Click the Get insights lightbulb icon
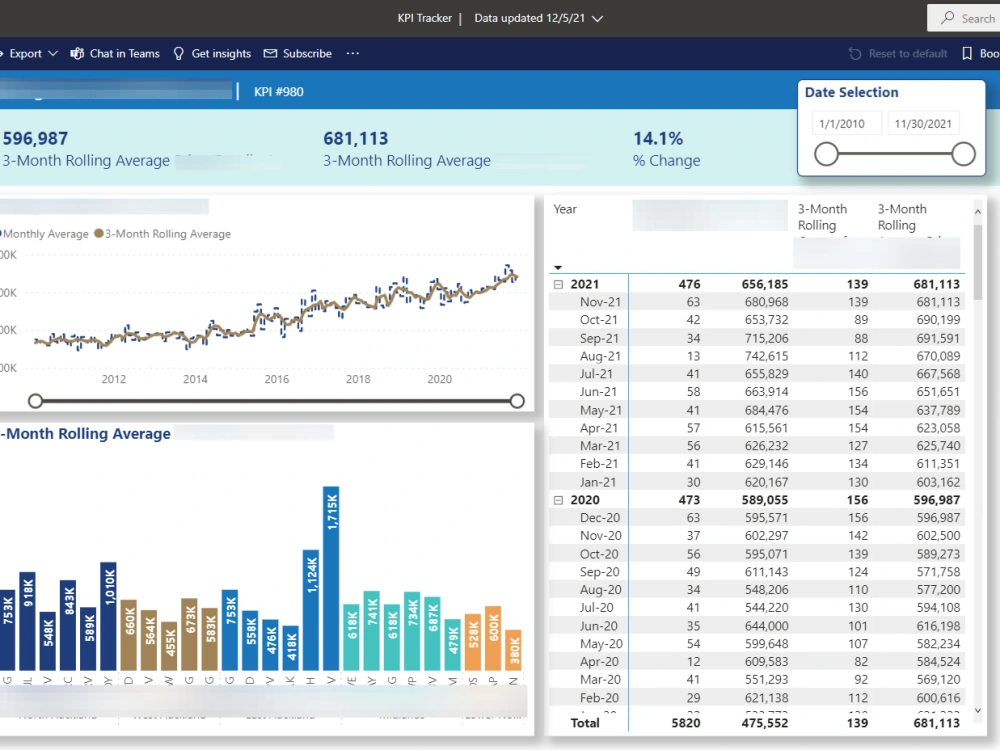Image resolution: width=1000 pixels, height=750 pixels. (x=178, y=53)
